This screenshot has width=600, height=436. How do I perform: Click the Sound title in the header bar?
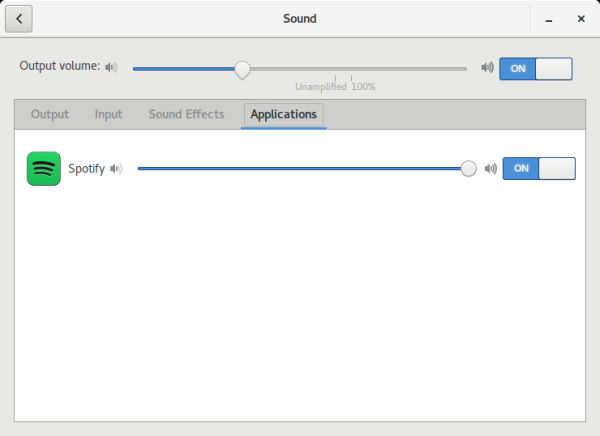coord(300,18)
